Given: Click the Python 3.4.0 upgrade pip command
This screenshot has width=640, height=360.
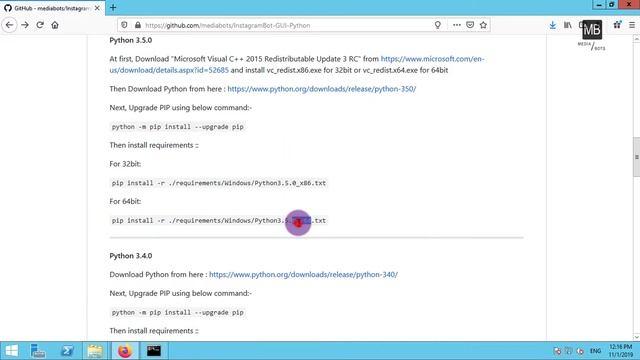Looking at the screenshot, I should pyautogui.click(x=178, y=313).
